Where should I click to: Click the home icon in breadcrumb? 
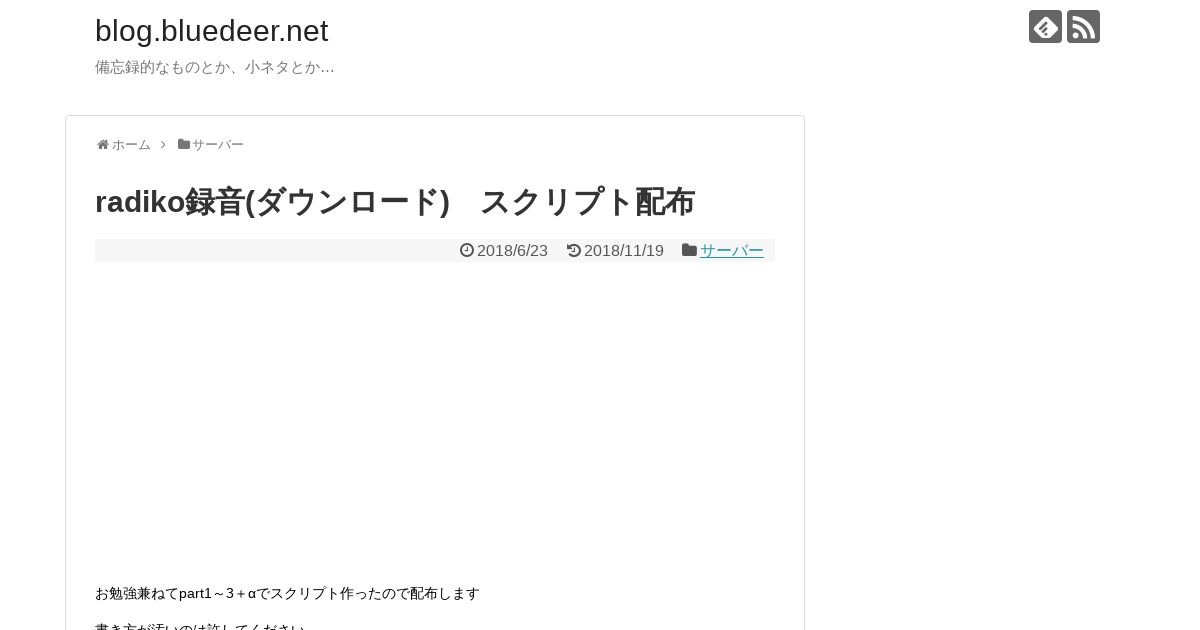[102, 145]
